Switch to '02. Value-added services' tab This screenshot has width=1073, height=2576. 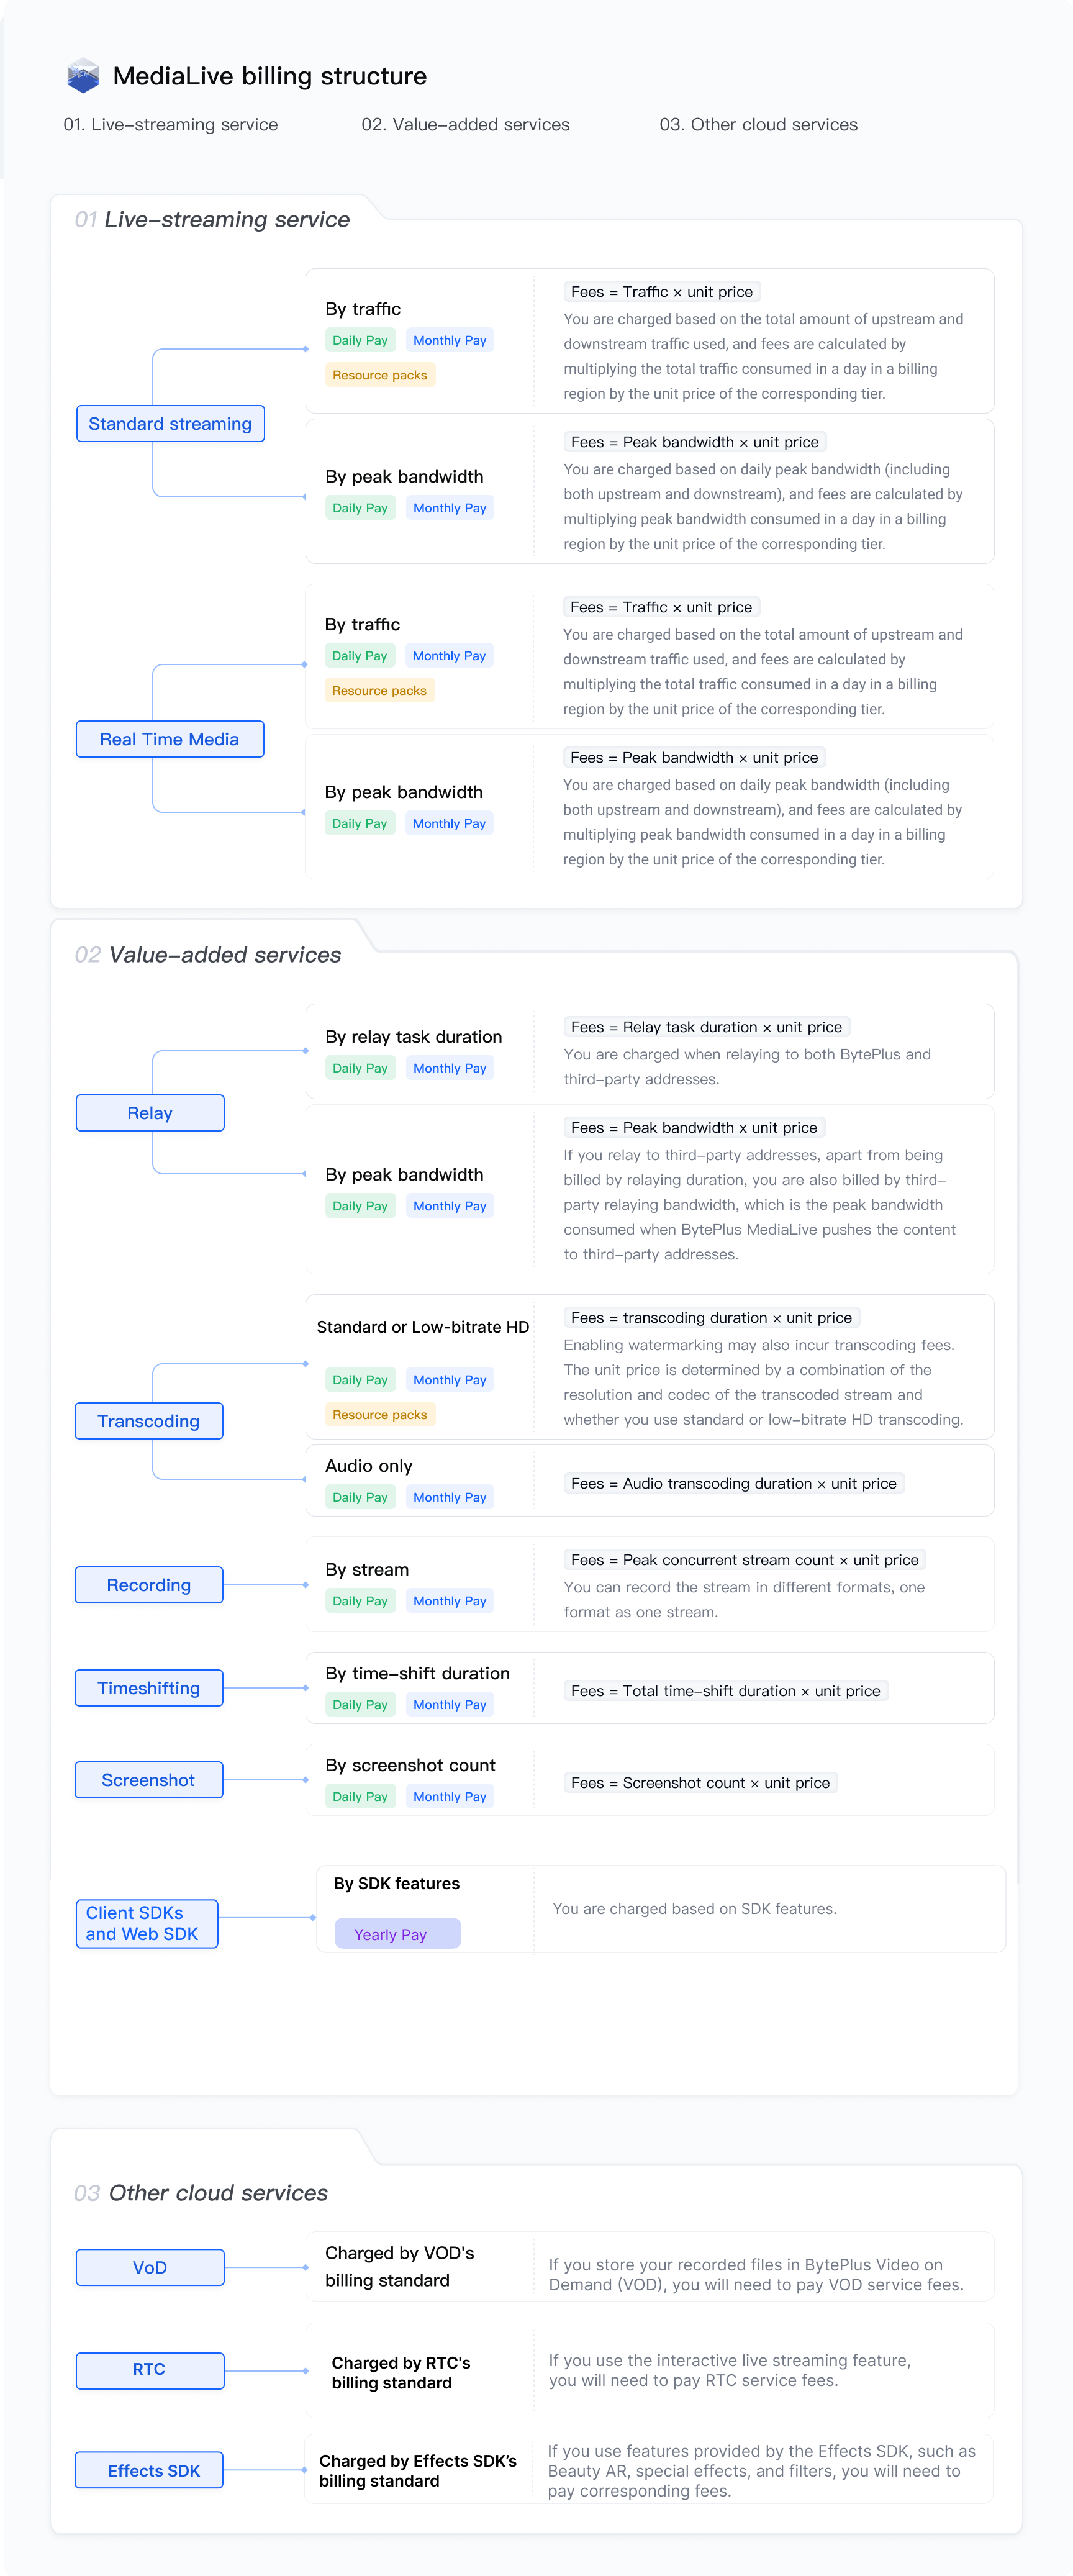point(465,125)
